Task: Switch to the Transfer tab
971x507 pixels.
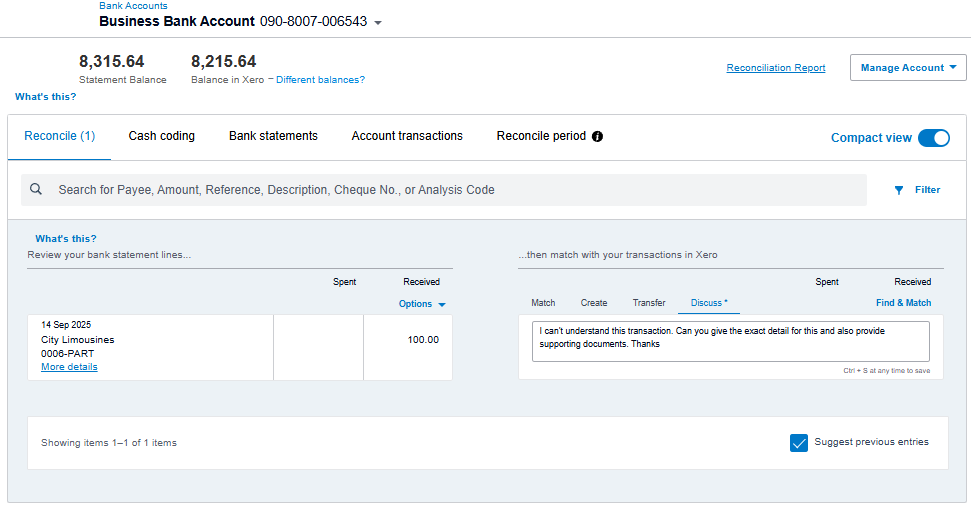Action: (649, 303)
